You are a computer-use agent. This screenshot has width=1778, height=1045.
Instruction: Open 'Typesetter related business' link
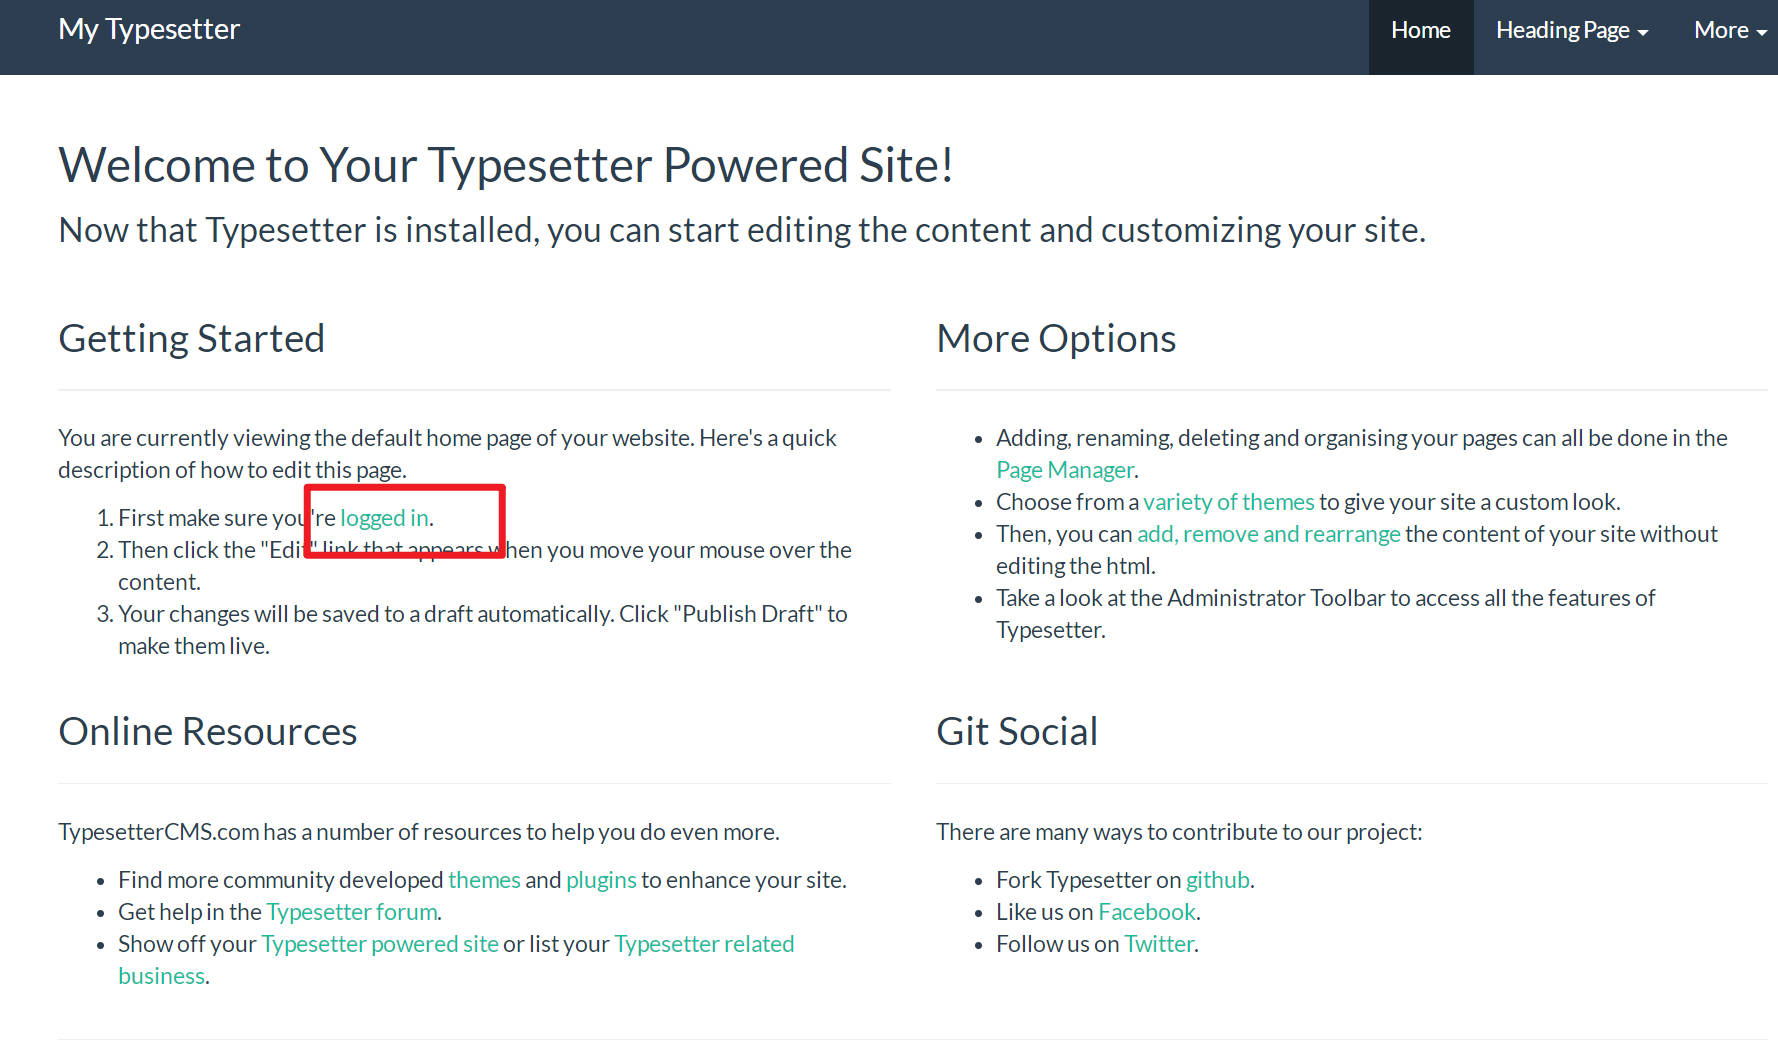tap(456, 960)
